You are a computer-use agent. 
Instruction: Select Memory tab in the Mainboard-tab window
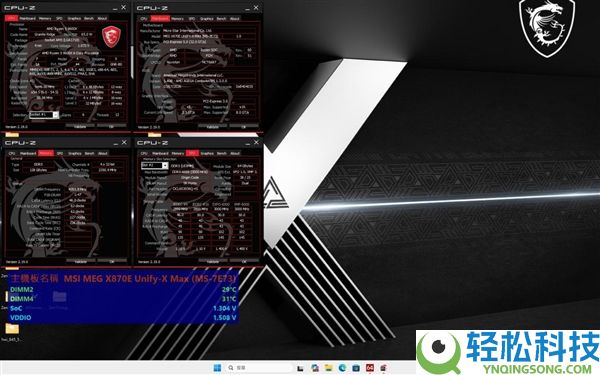(177, 18)
